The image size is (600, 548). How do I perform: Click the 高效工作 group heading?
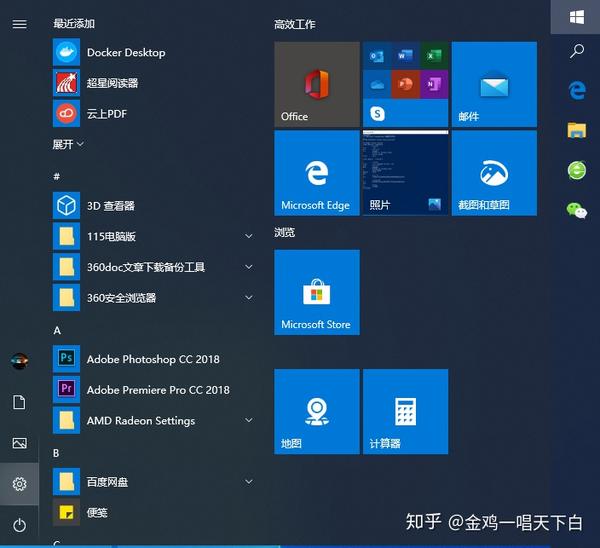coord(295,24)
